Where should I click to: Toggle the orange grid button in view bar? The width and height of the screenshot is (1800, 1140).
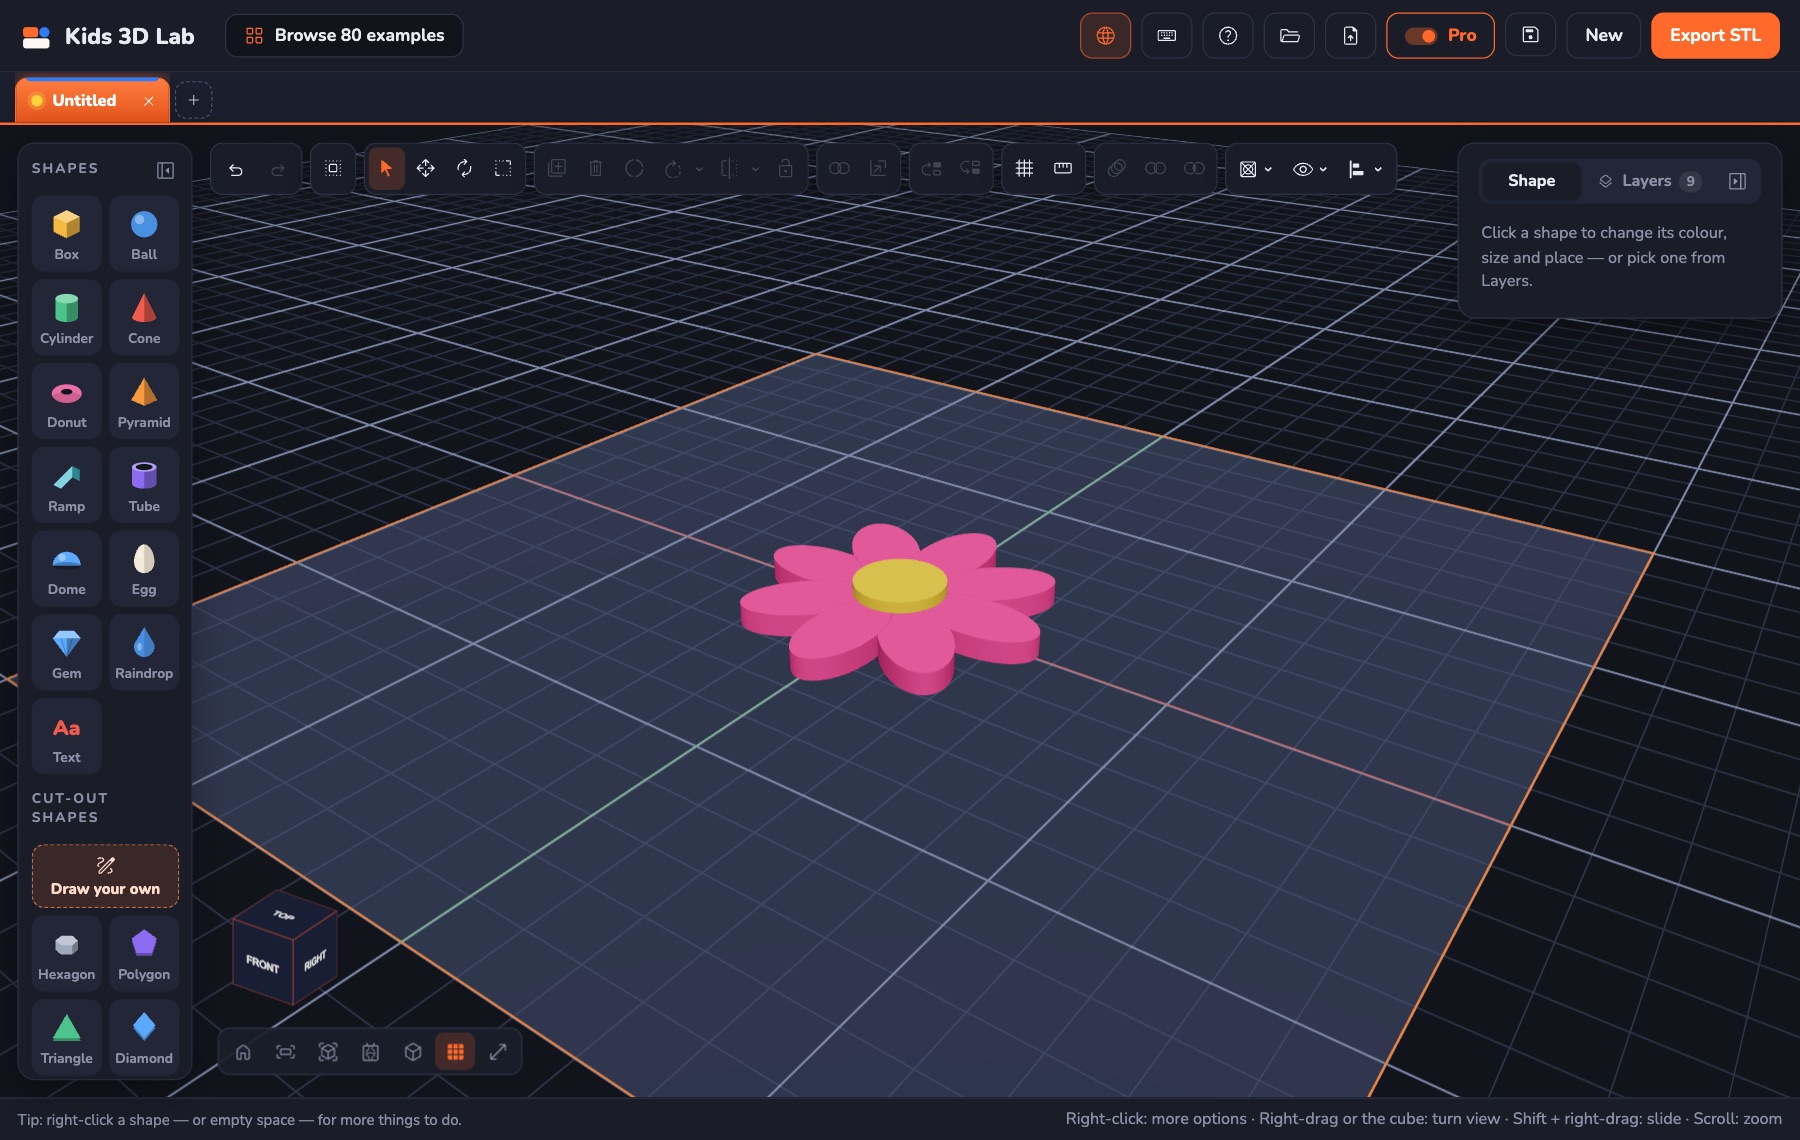(455, 1052)
